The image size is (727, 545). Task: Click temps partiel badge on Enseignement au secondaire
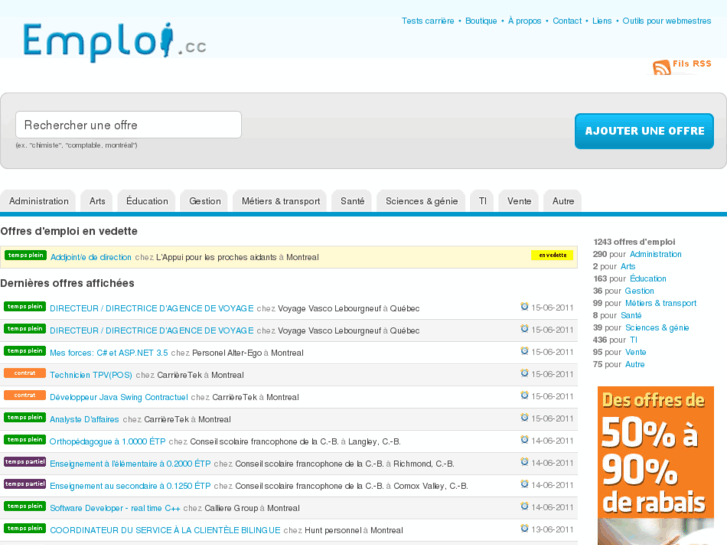pyautogui.click(x=25, y=484)
